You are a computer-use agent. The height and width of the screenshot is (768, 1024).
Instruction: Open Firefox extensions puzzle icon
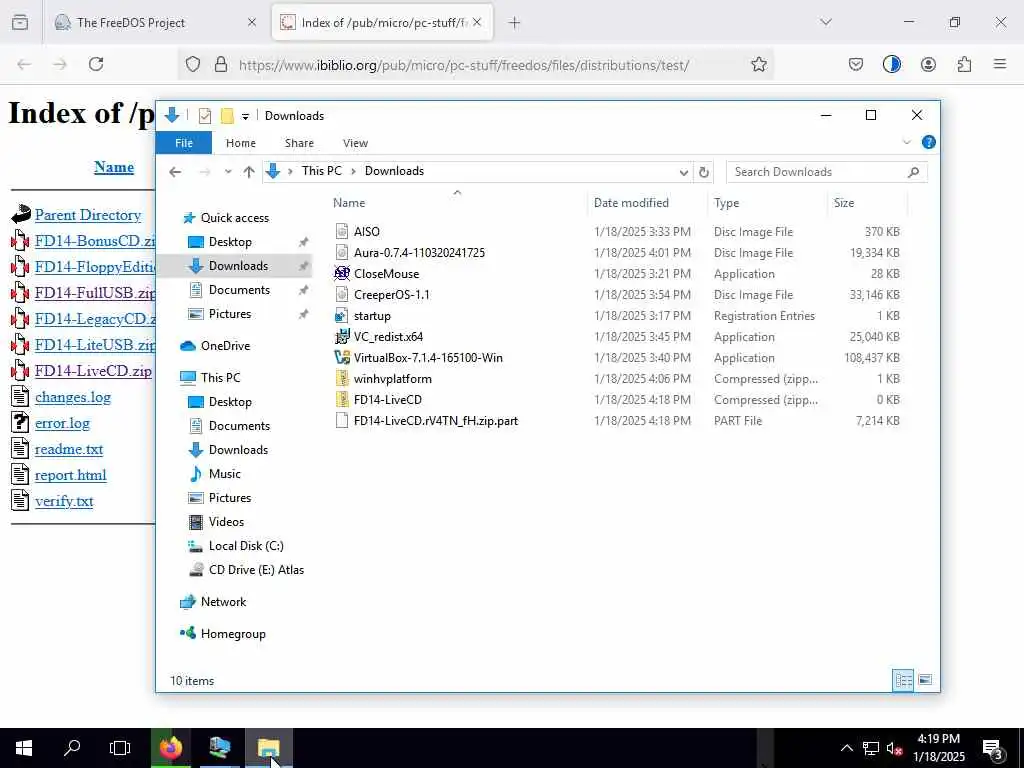pos(964,64)
